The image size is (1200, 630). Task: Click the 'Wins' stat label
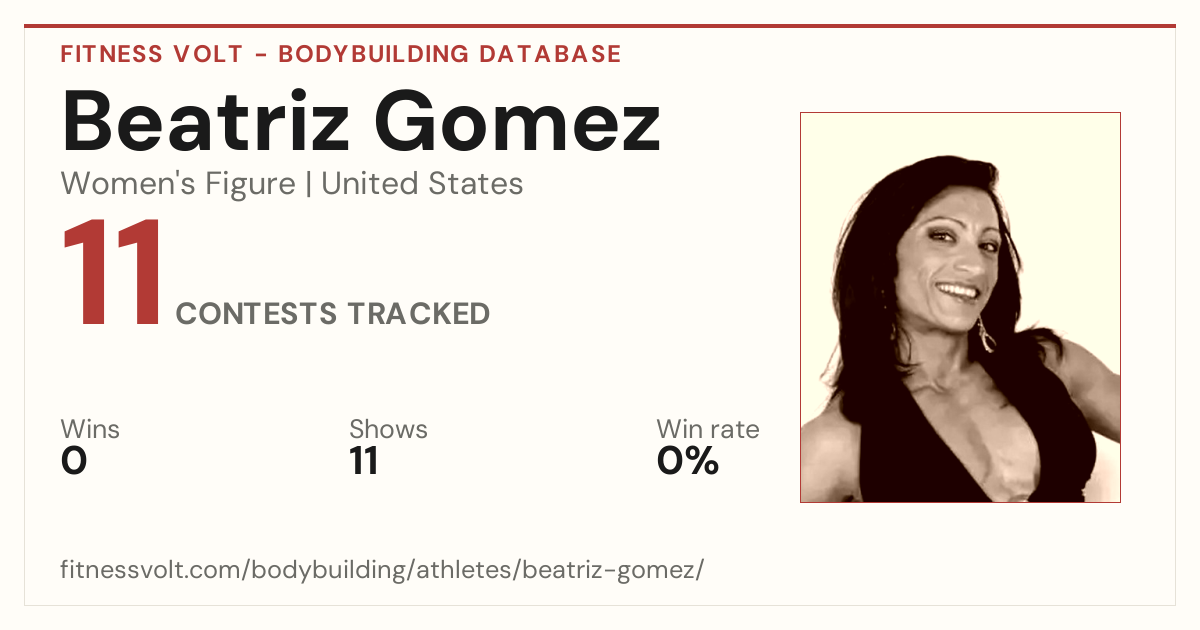pos(90,430)
